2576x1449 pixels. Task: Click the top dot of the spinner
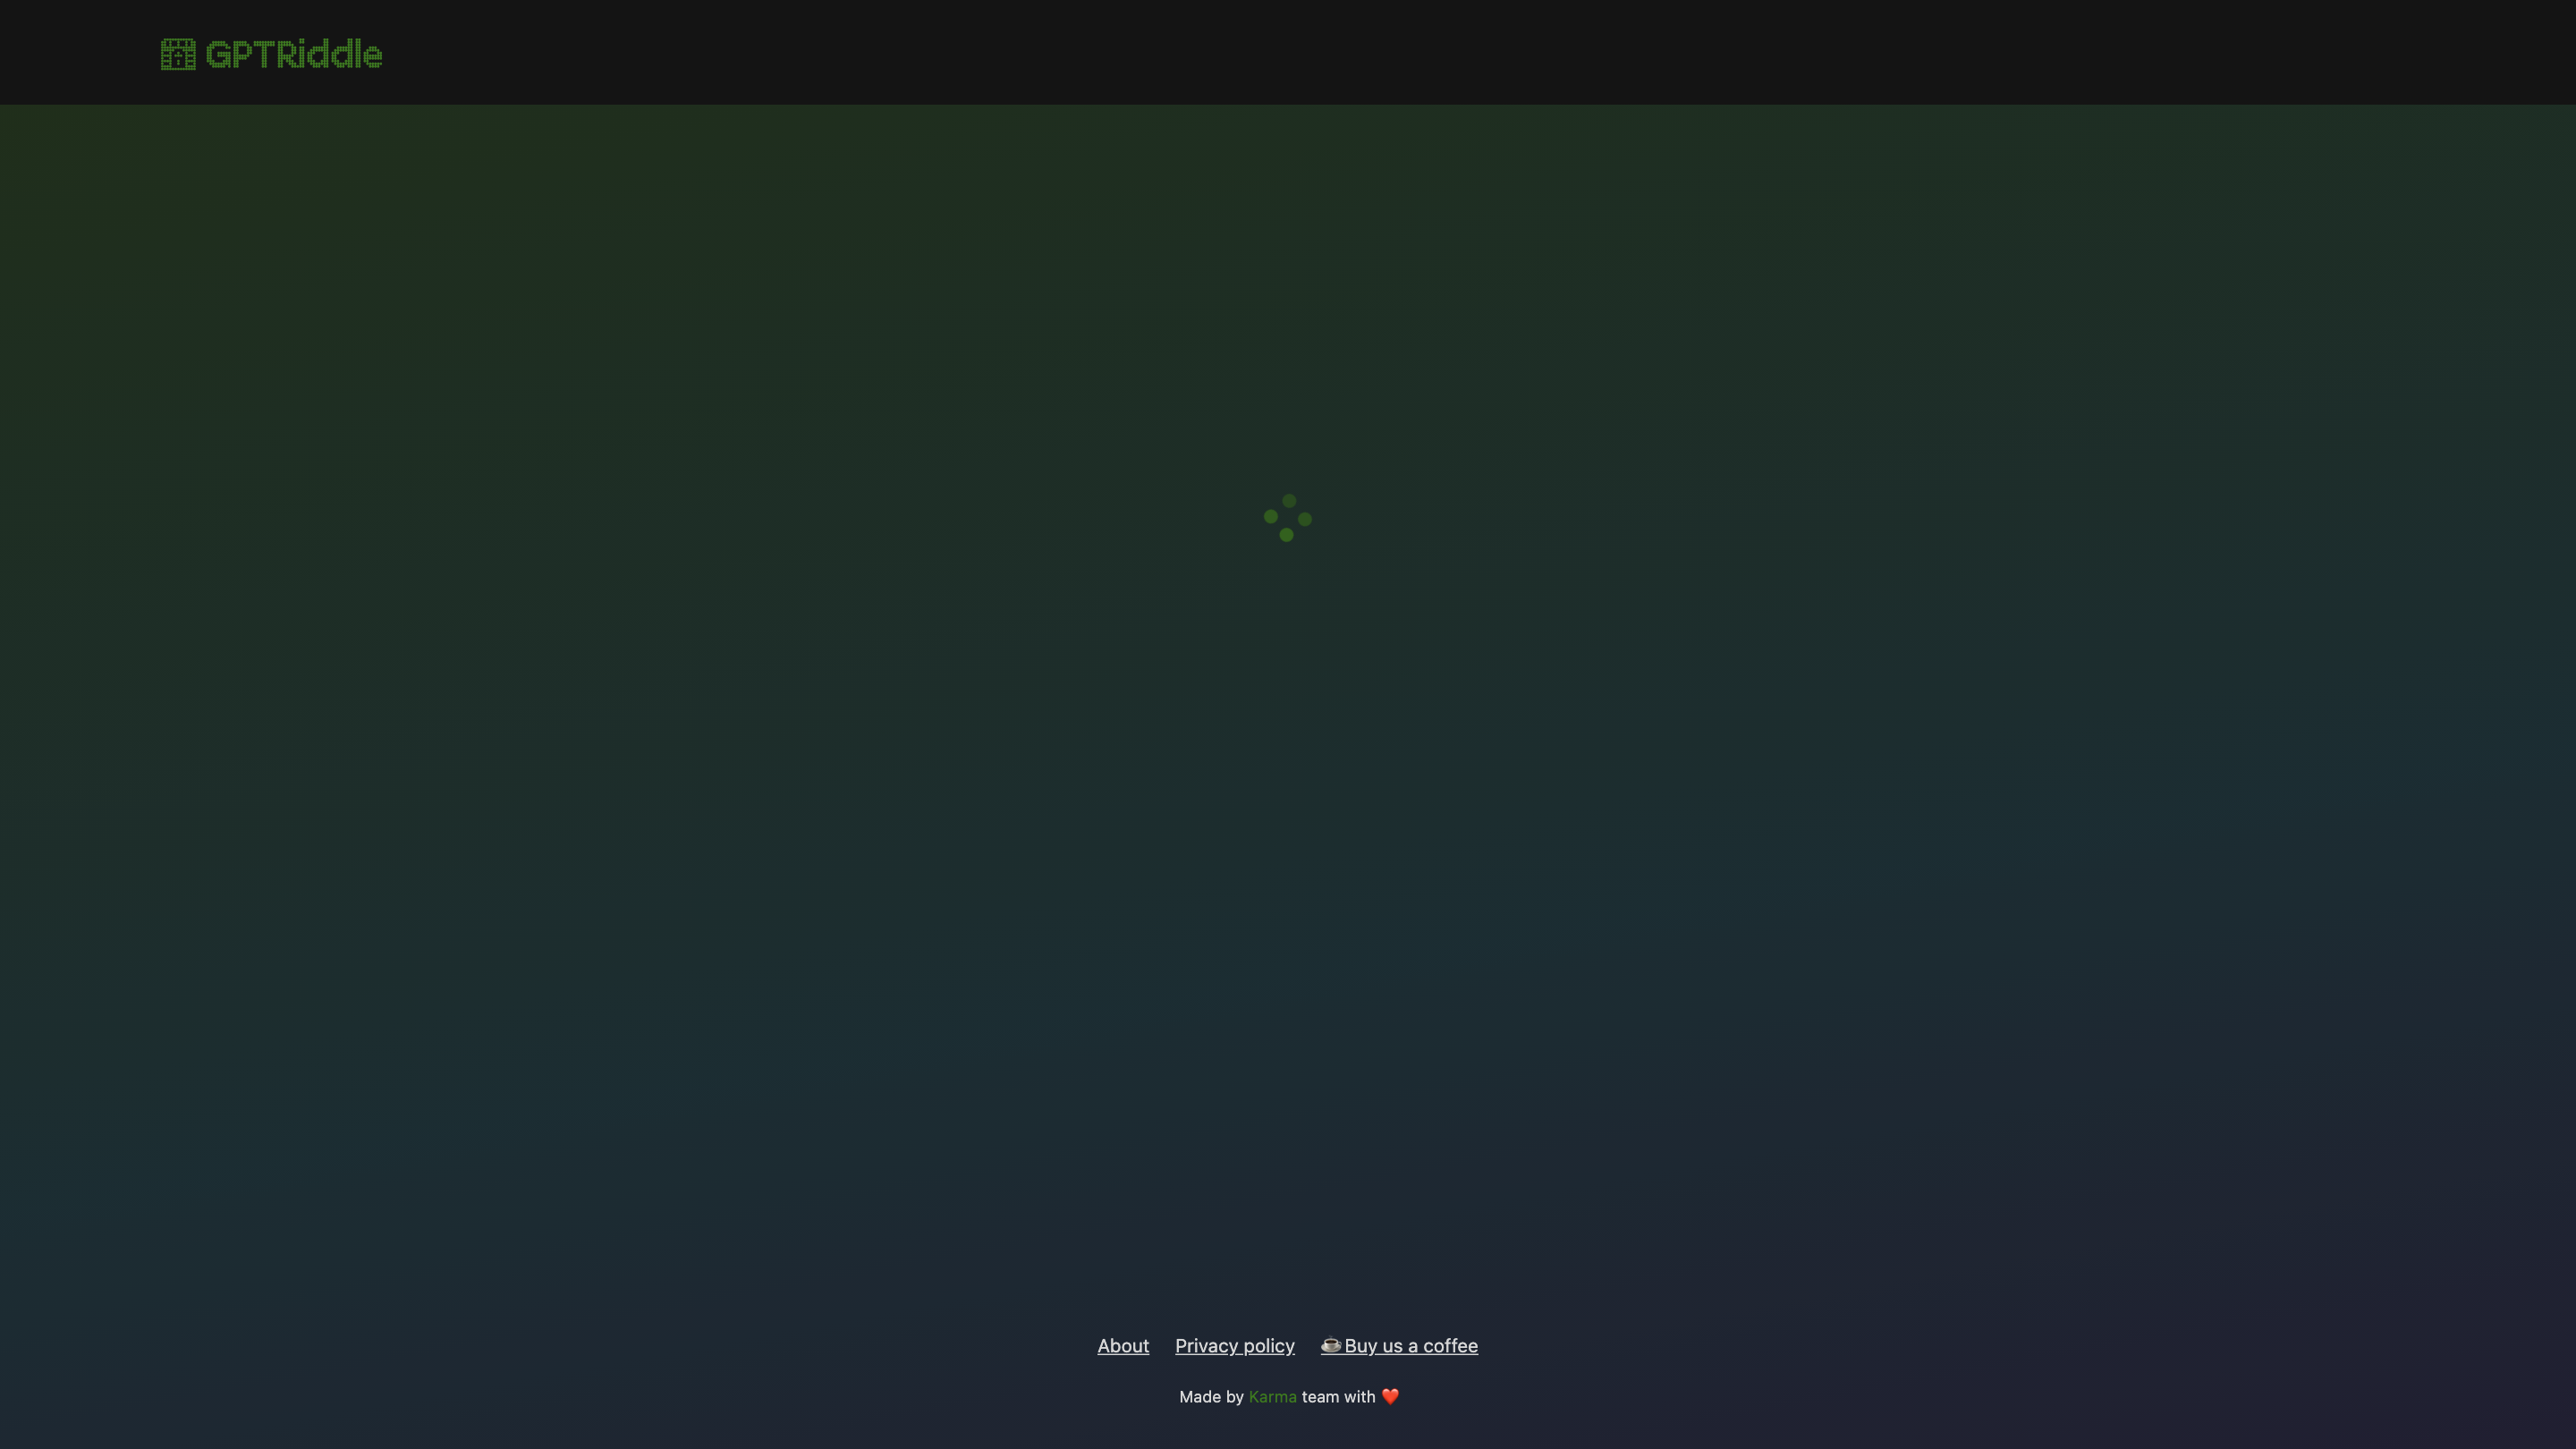[x=1289, y=500]
